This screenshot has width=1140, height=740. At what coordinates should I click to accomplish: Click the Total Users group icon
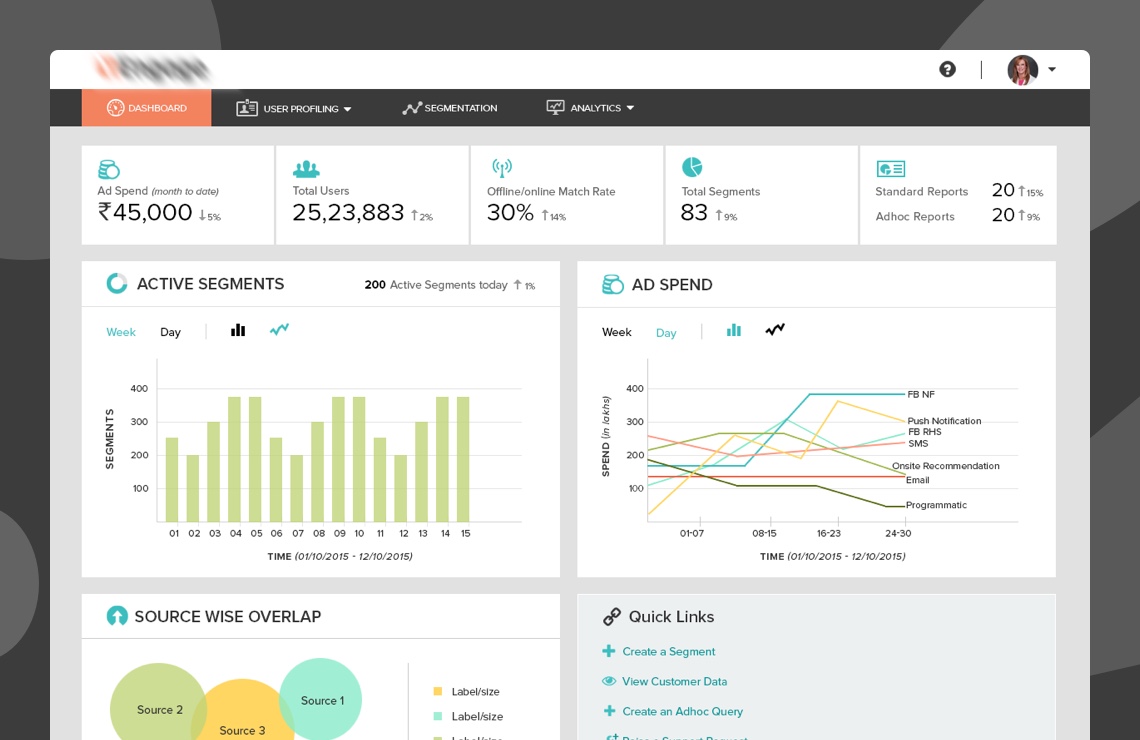point(306,169)
